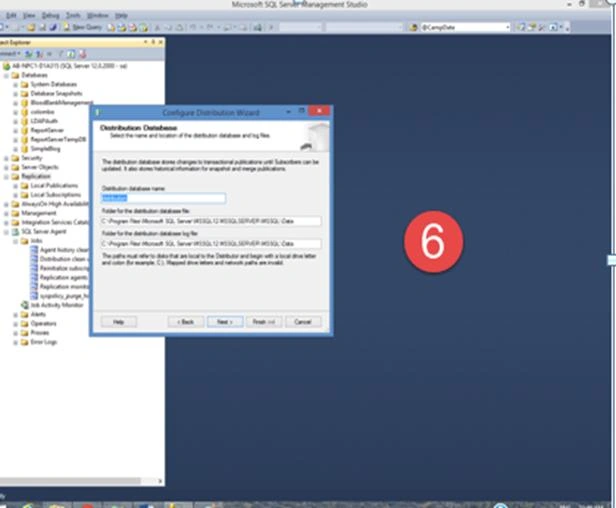Toggle auto-hide pin on Object Explorer
The height and width of the screenshot is (508, 616).
pos(153,42)
